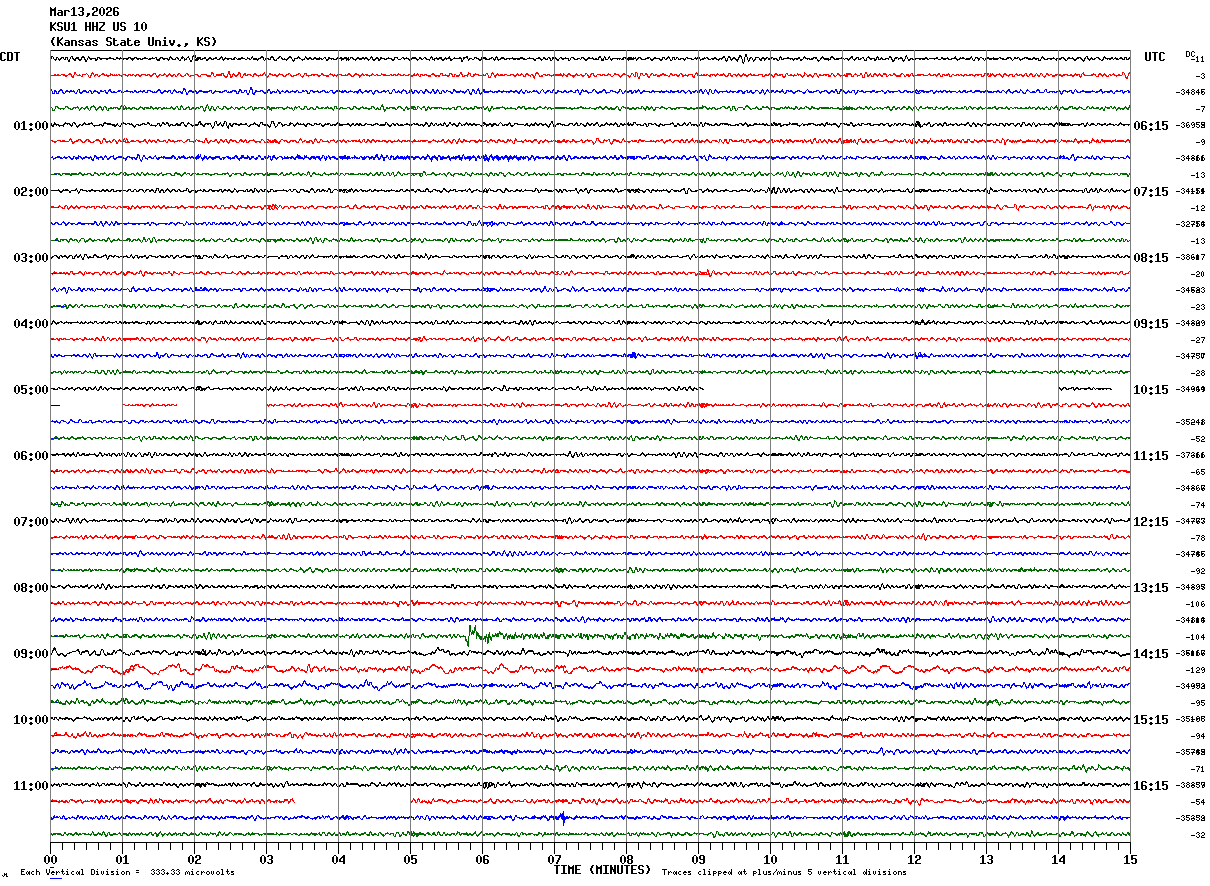Click the minute 00 axis tick label
Screen dimensions: 1210x886
50,859
